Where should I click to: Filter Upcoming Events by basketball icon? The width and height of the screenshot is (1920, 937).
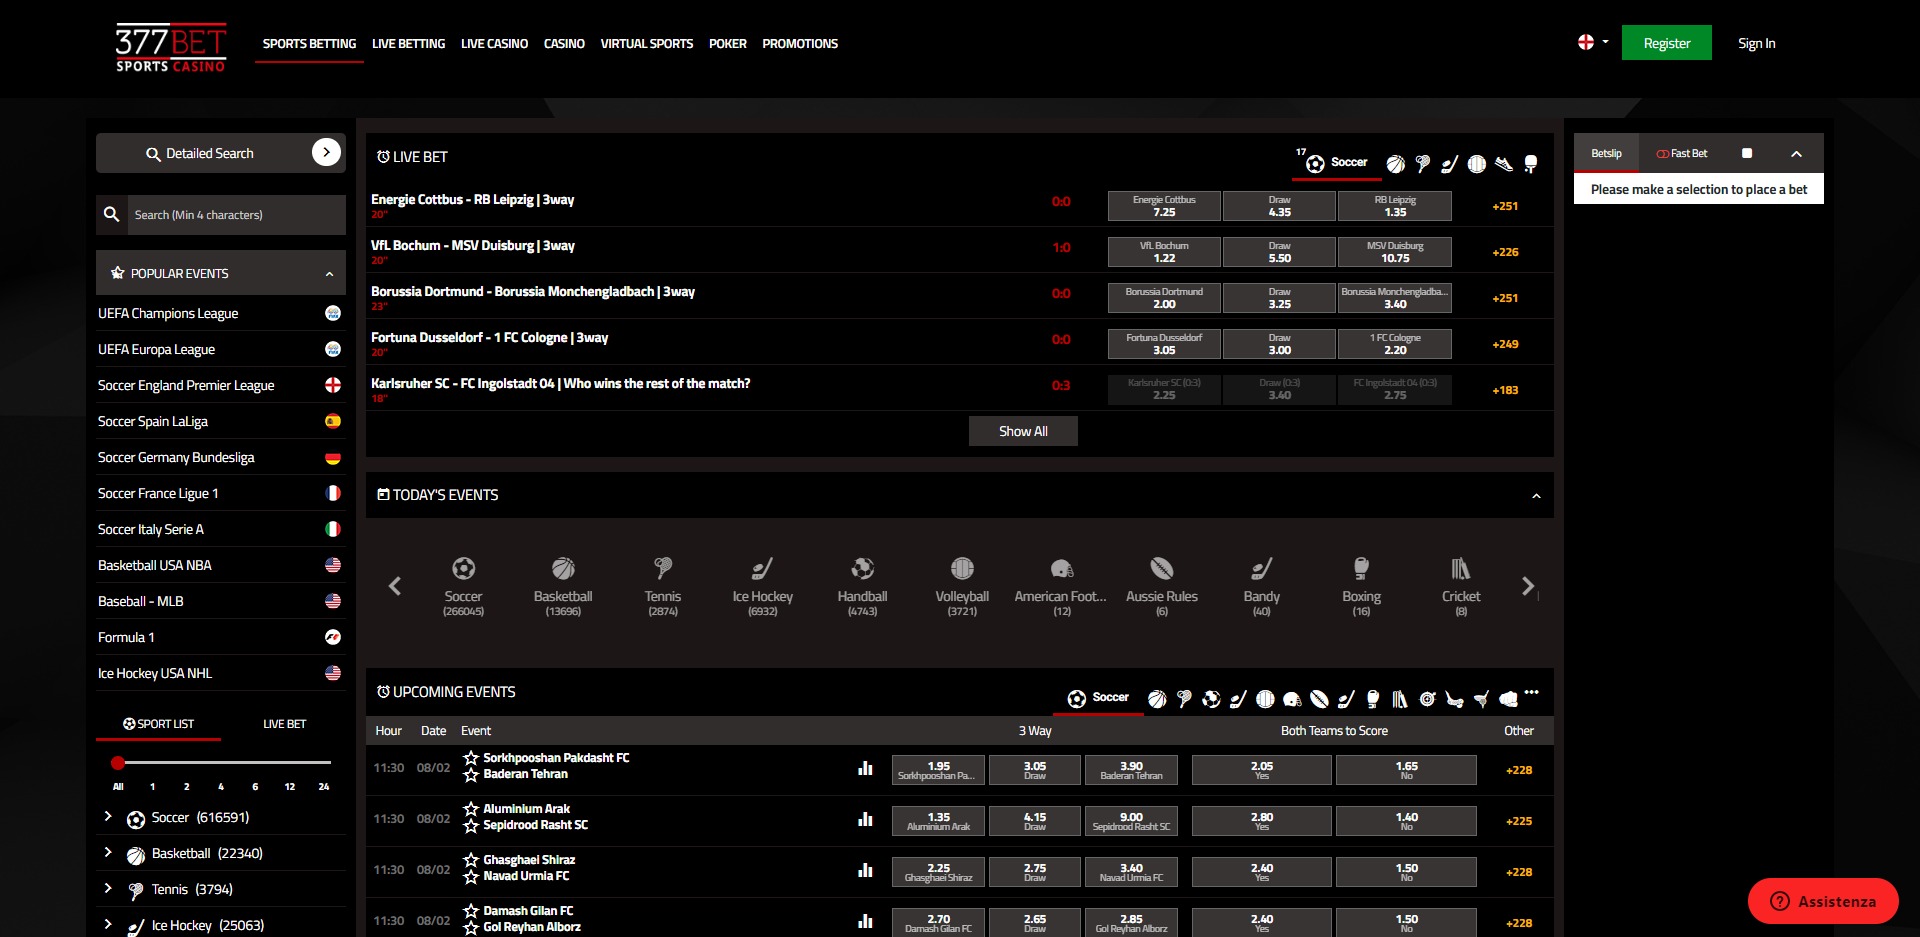(1157, 699)
